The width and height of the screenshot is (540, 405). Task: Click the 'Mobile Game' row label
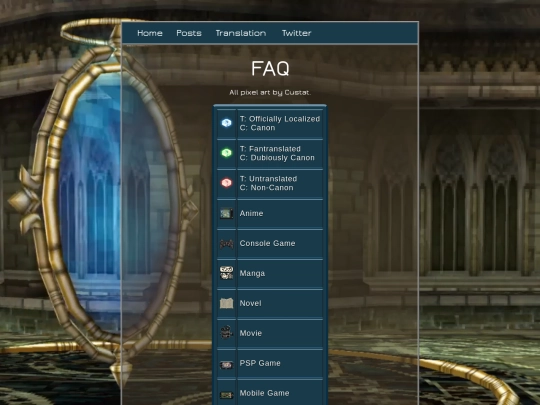click(x=264, y=393)
